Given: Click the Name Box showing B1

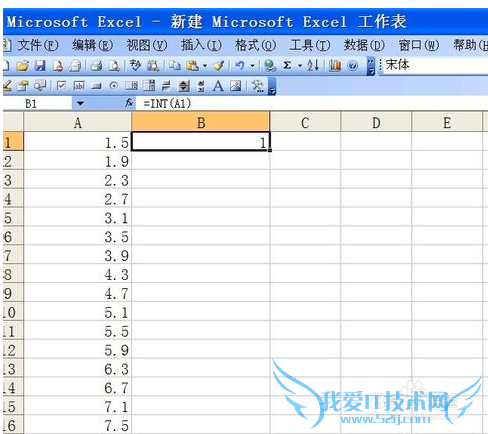Looking at the screenshot, I should pos(38,104).
